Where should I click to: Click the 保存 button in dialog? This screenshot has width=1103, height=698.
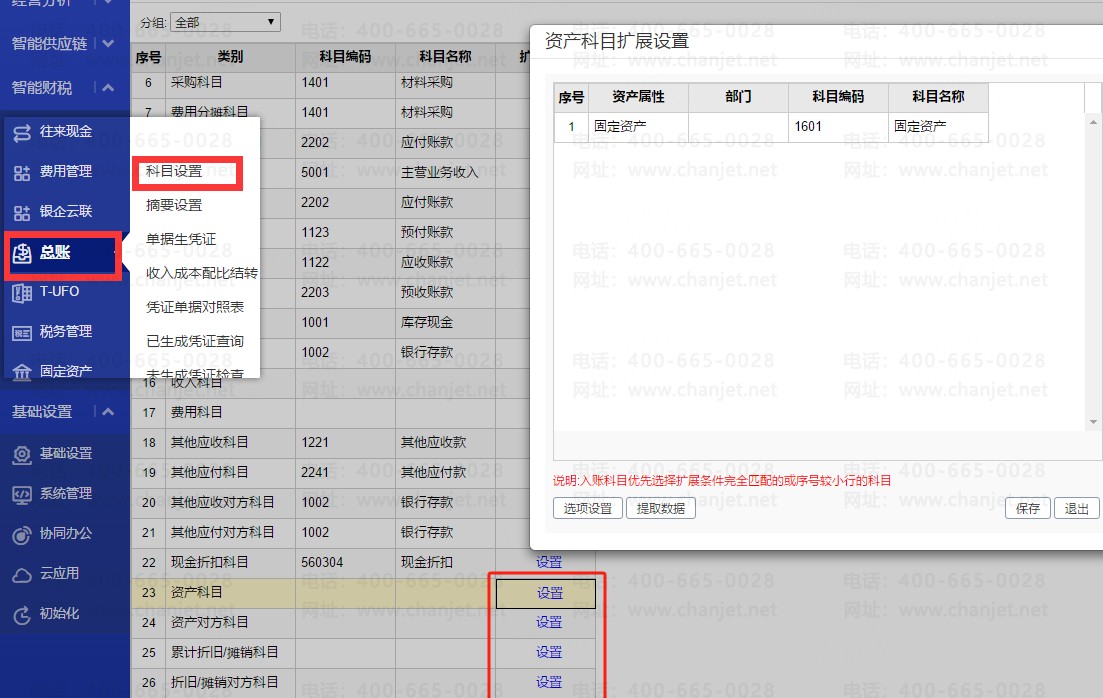[1027, 508]
